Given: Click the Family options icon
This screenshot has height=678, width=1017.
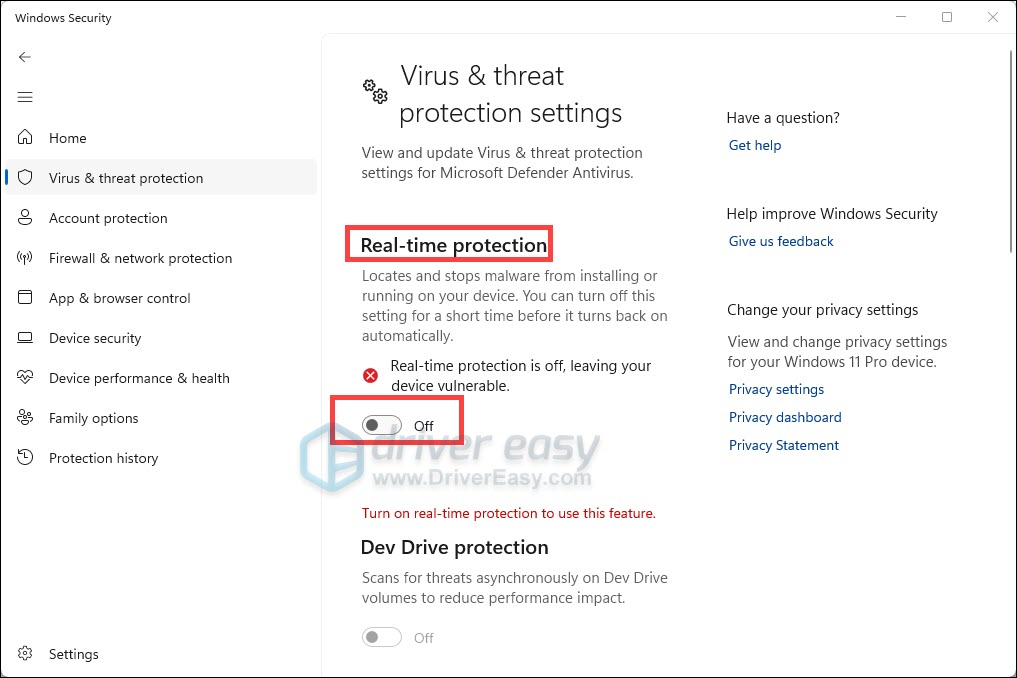Looking at the screenshot, I should click(x=26, y=418).
